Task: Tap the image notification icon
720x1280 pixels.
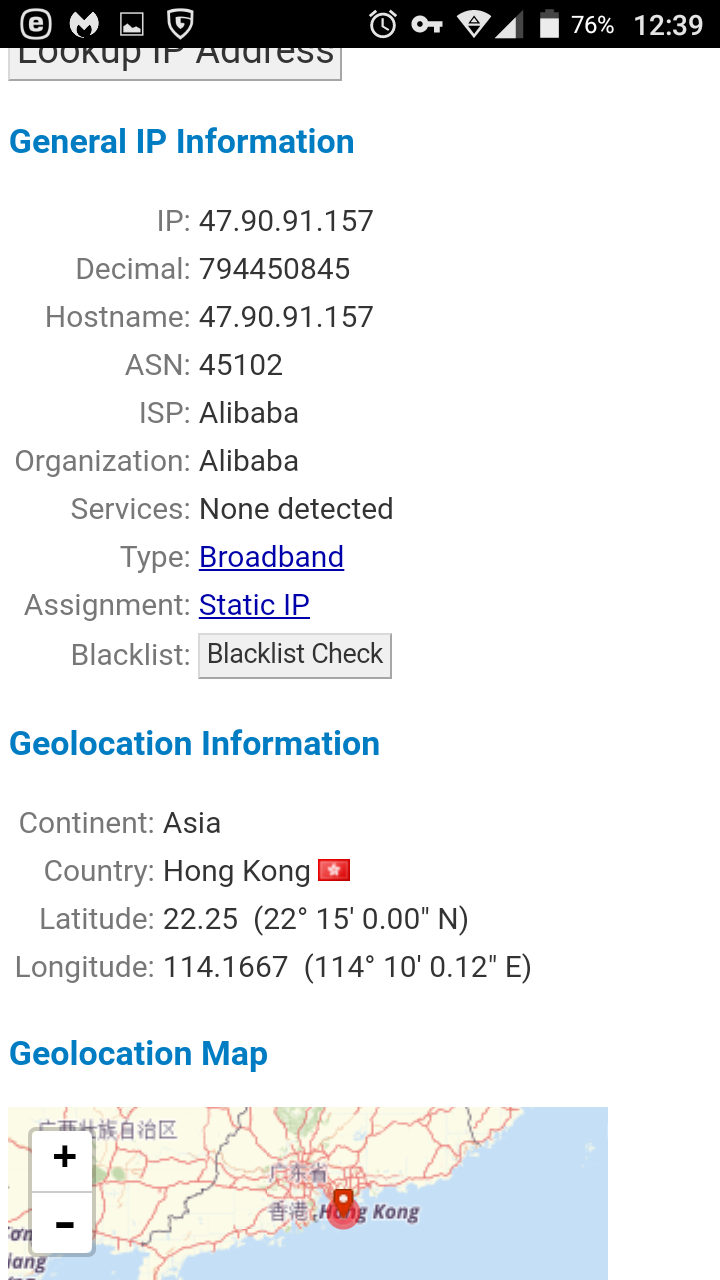Action: coord(132,24)
